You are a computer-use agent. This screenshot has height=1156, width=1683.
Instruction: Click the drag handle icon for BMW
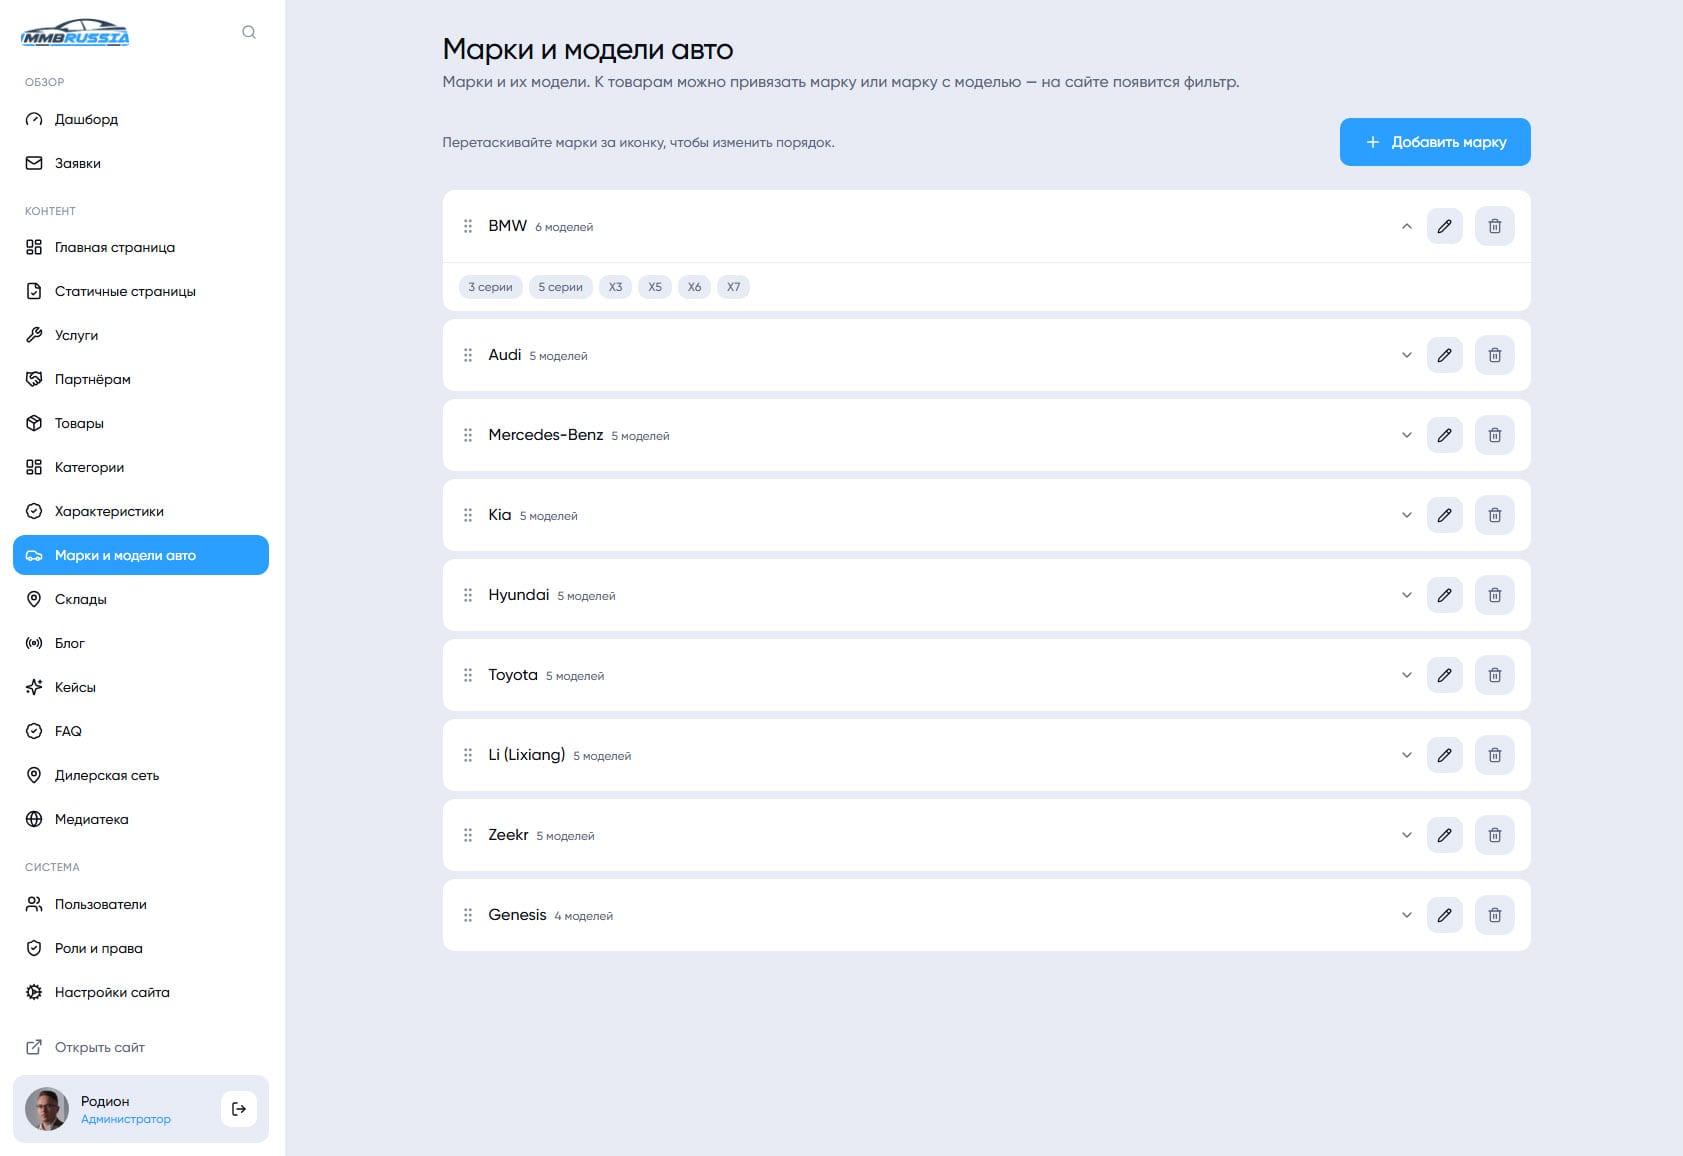[x=468, y=226]
